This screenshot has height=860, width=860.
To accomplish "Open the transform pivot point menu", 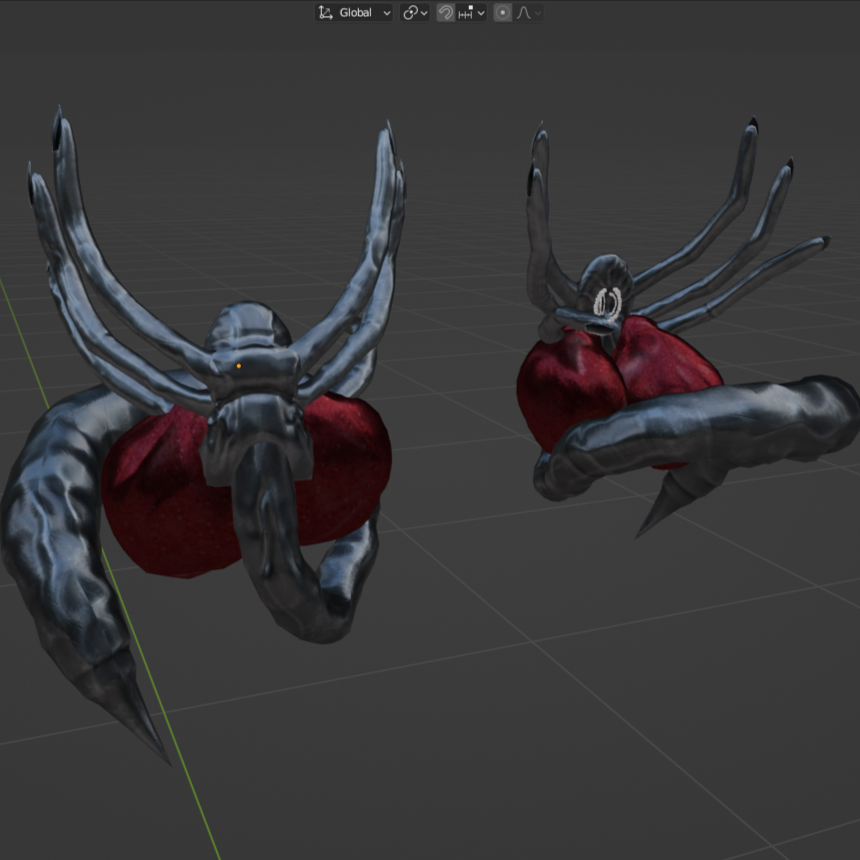I will 415,13.
